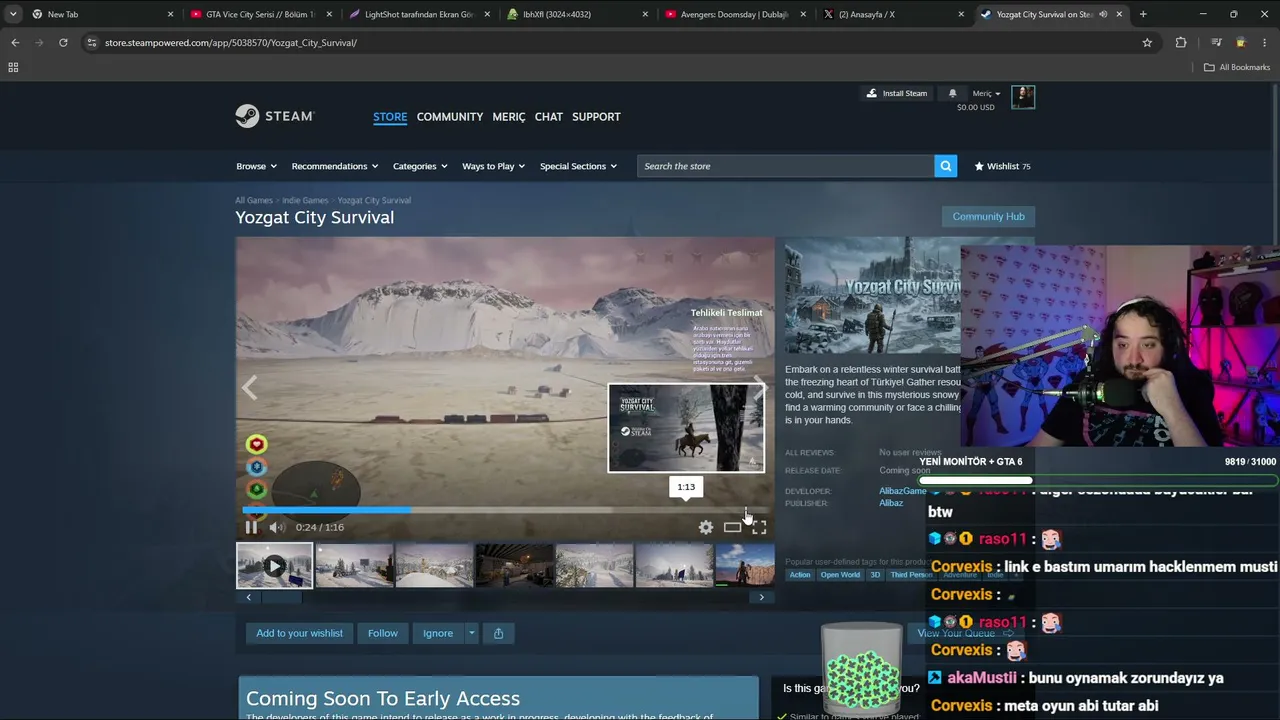The image size is (1280, 720).
Task: Open the All Bookmarks folder
Action: click(x=1237, y=67)
